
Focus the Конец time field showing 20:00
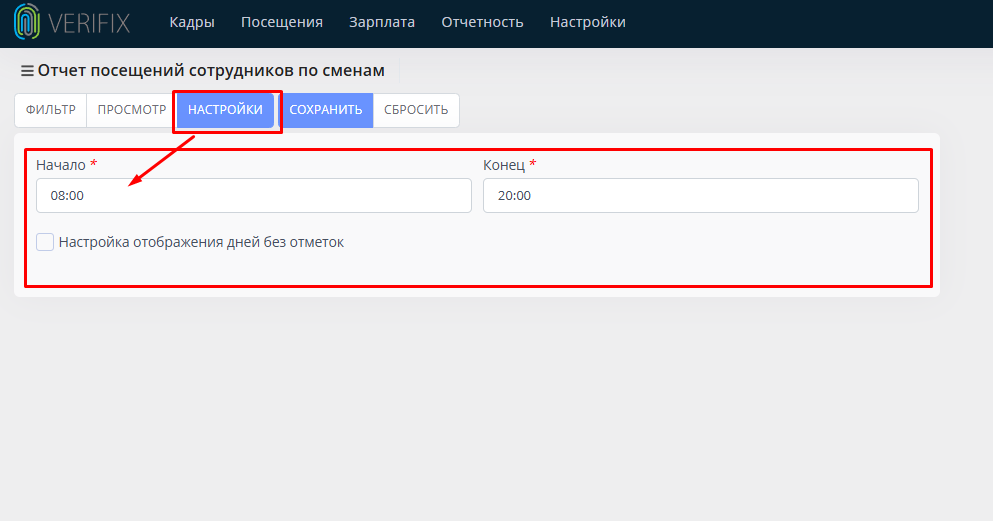coord(701,195)
